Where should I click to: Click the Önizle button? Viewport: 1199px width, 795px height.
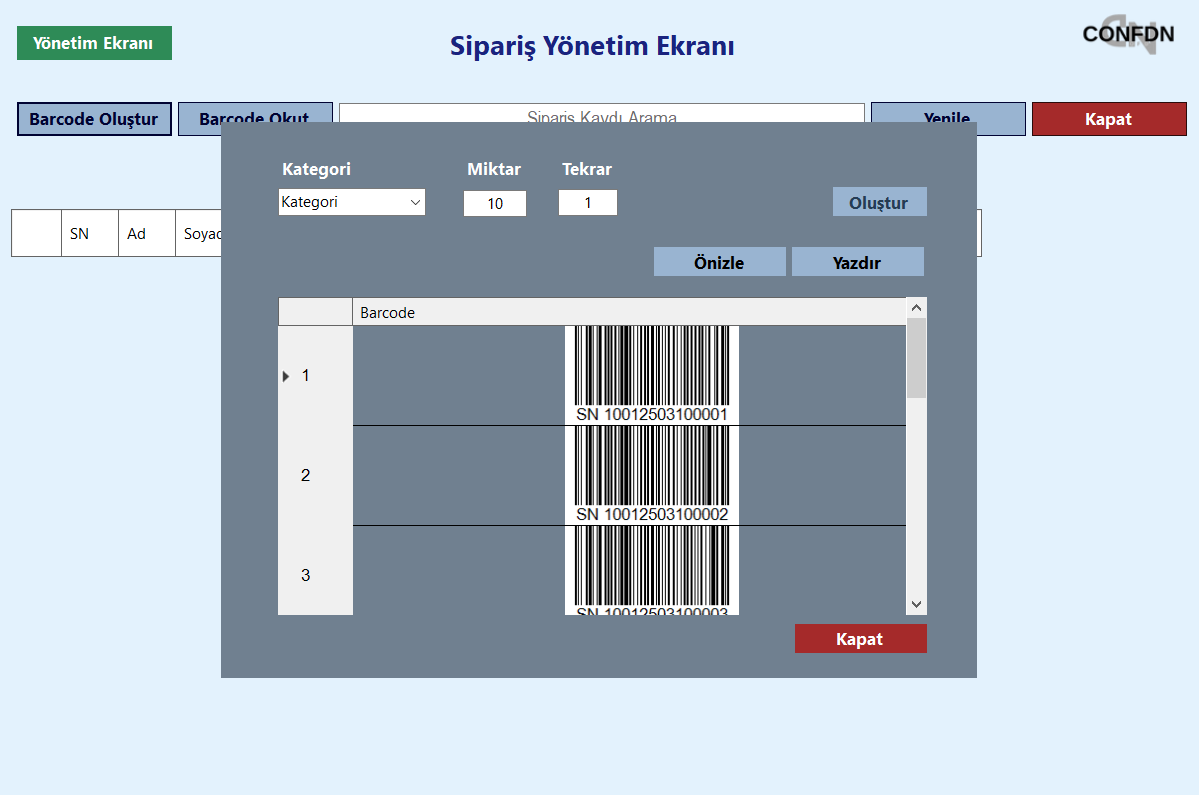(x=719, y=261)
